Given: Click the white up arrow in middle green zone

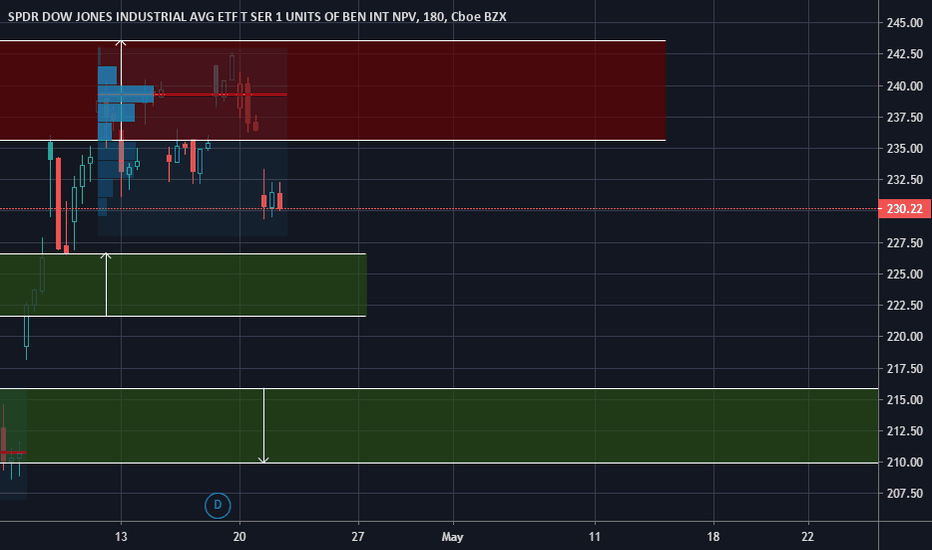Looking at the screenshot, I should pyautogui.click(x=106, y=285).
